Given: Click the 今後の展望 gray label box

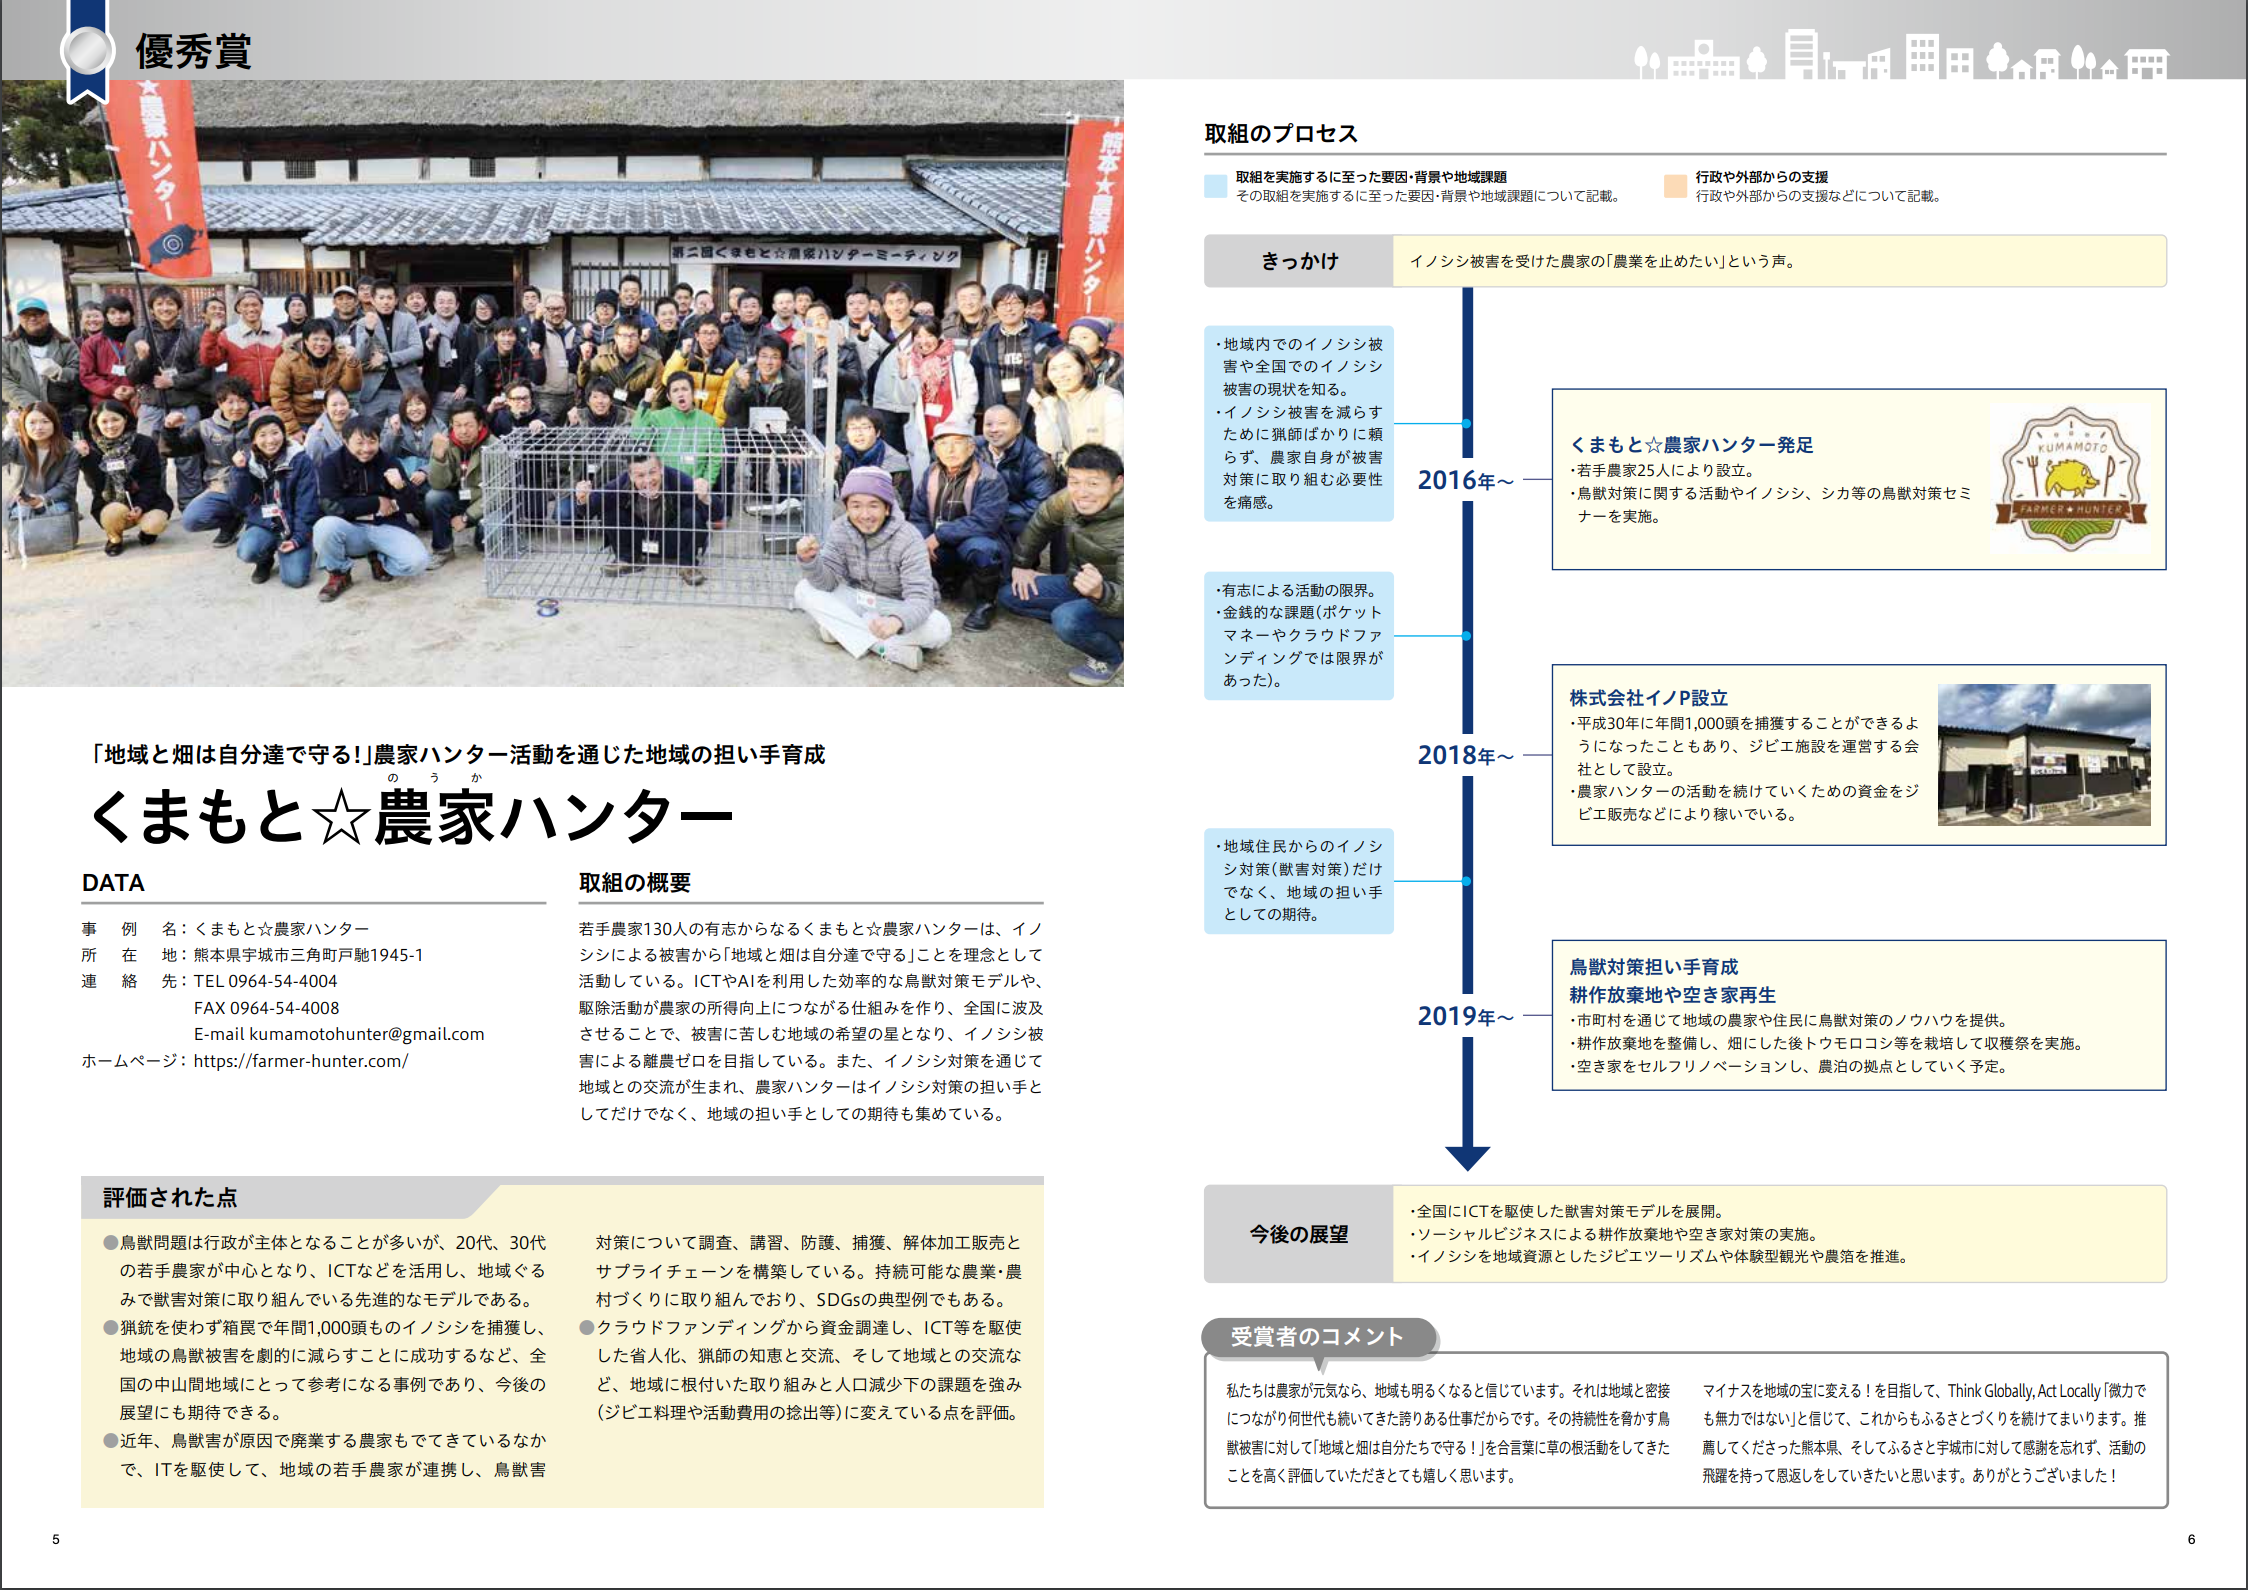Looking at the screenshot, I should pos(1298,1234).
